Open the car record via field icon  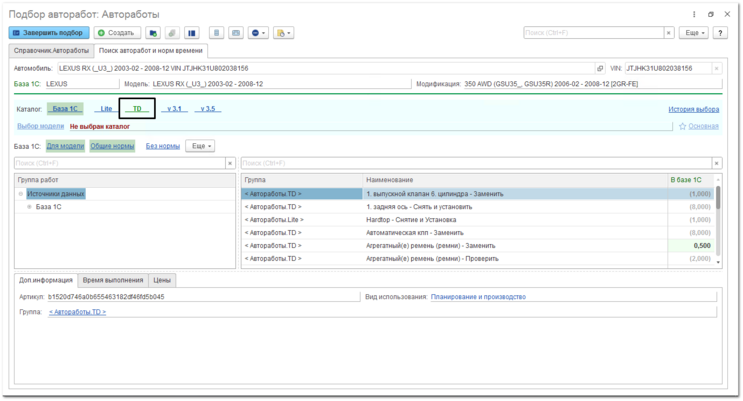pos(600,68)
